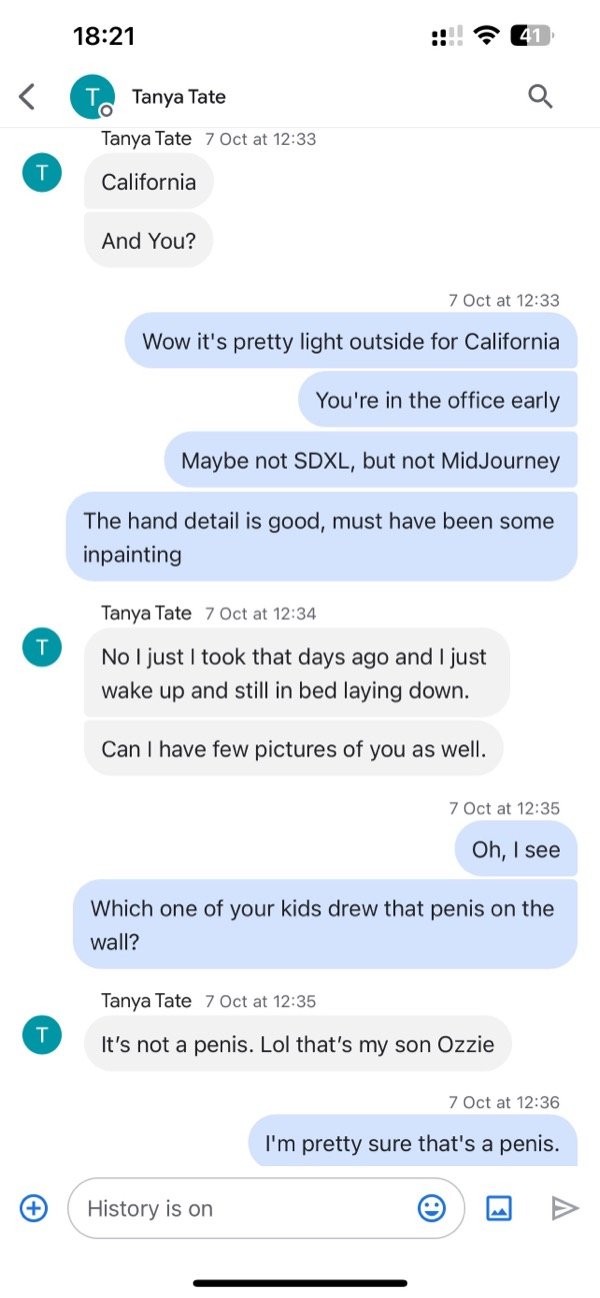Tap the "And You?" message bubble

(149, 240)
